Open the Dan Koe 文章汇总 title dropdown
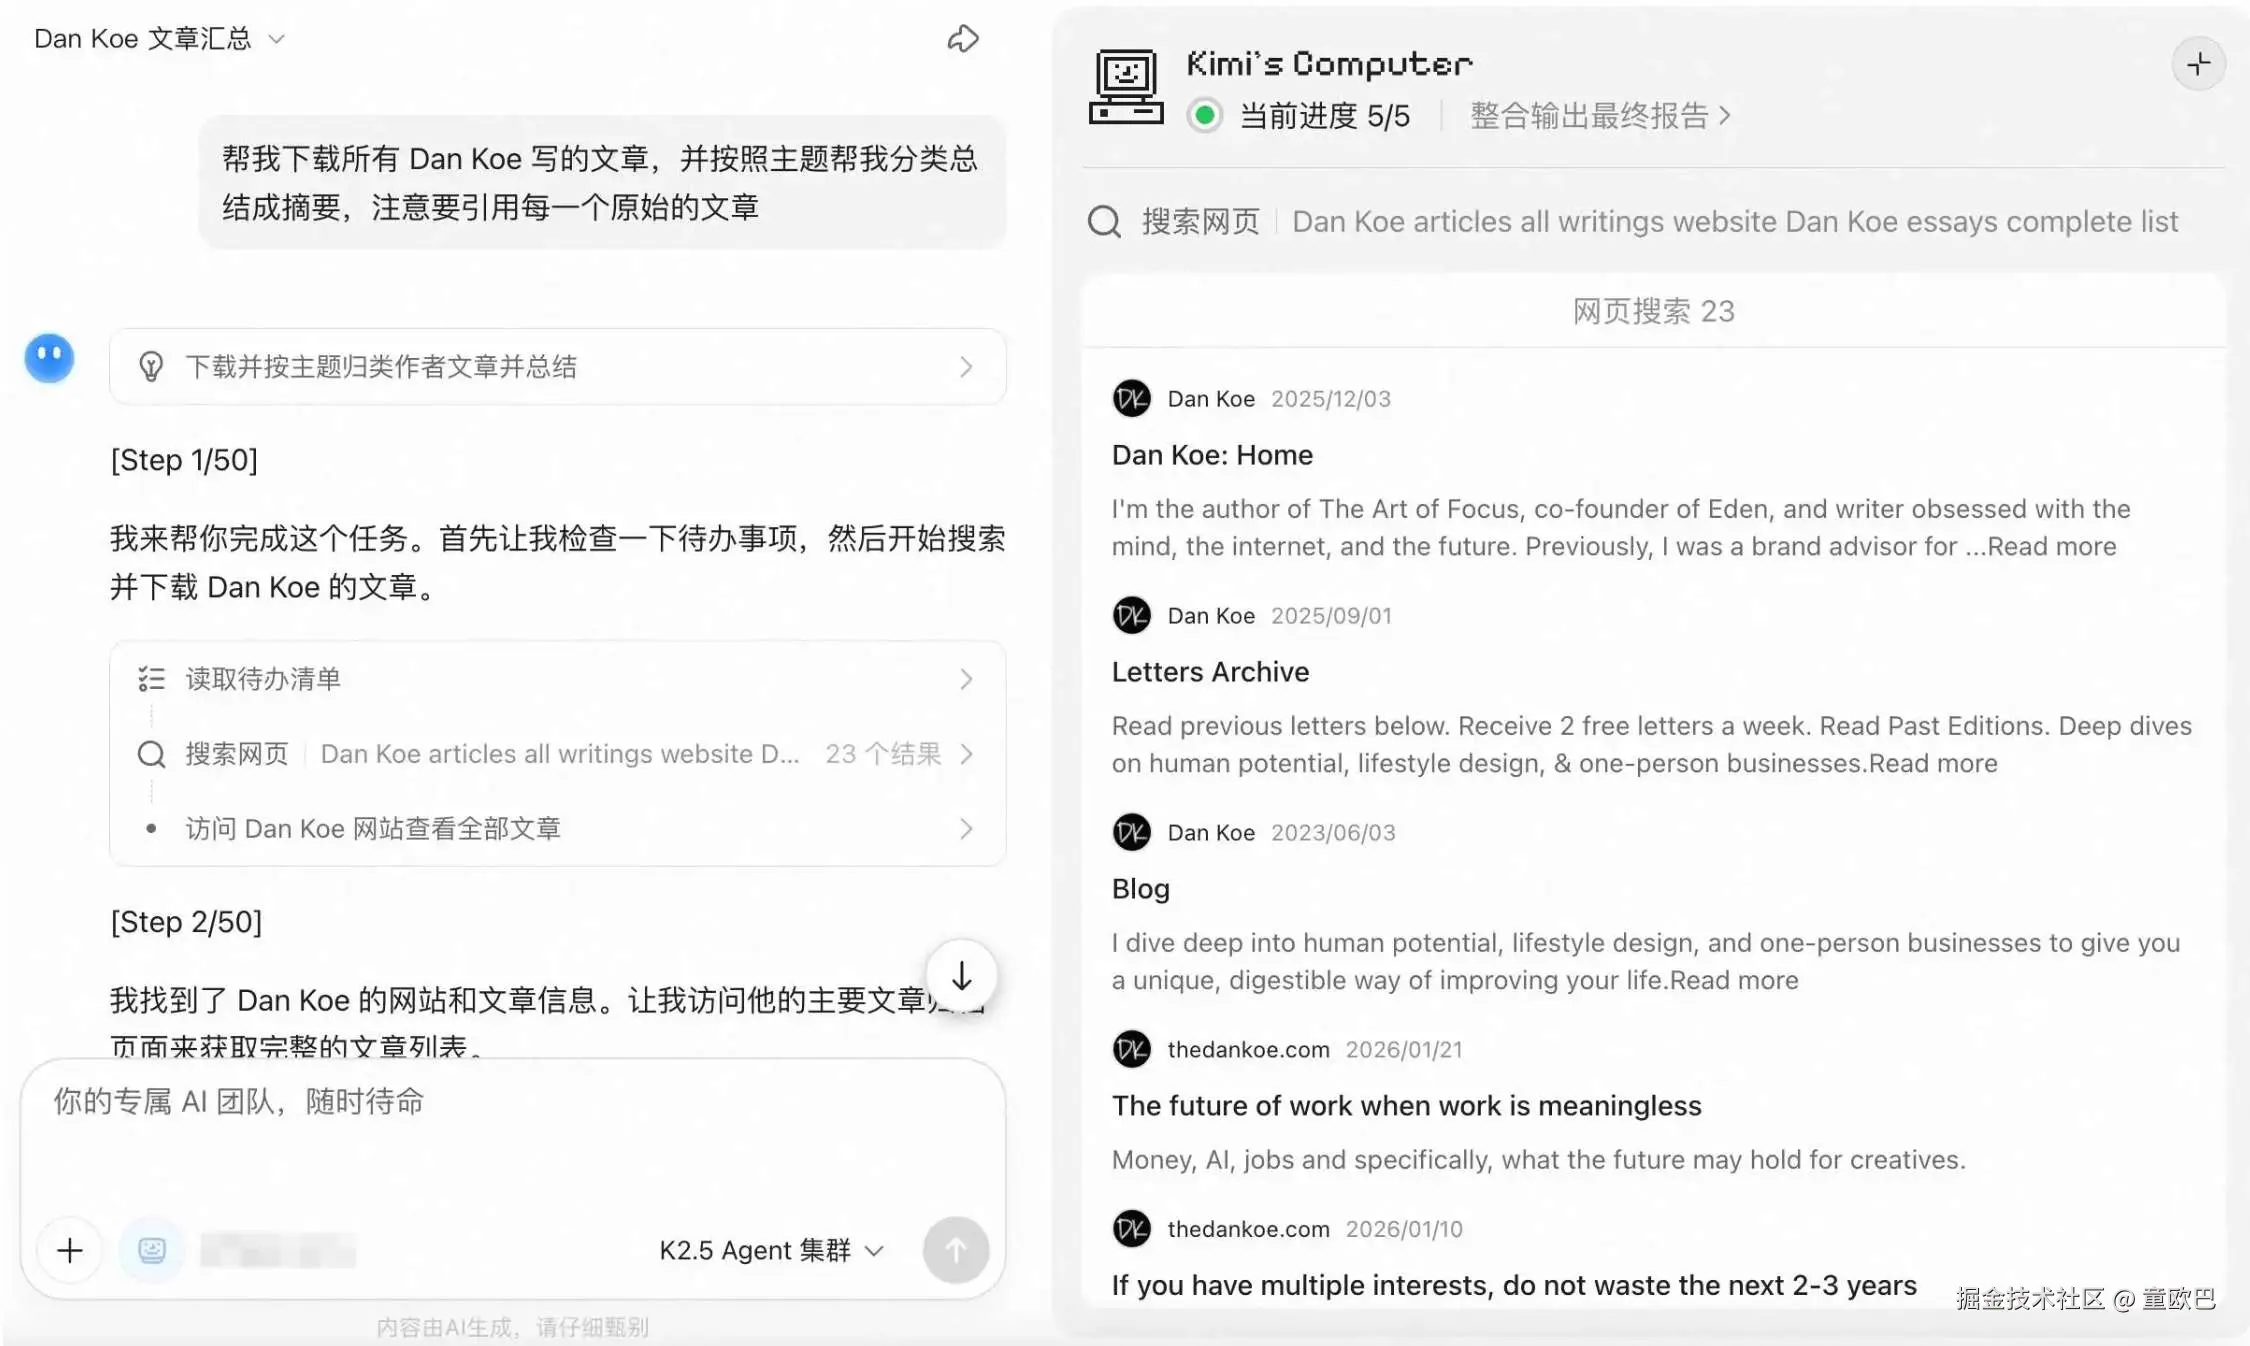The width and height of the screenshot is (2250, 1346). [x=160, y=39]
